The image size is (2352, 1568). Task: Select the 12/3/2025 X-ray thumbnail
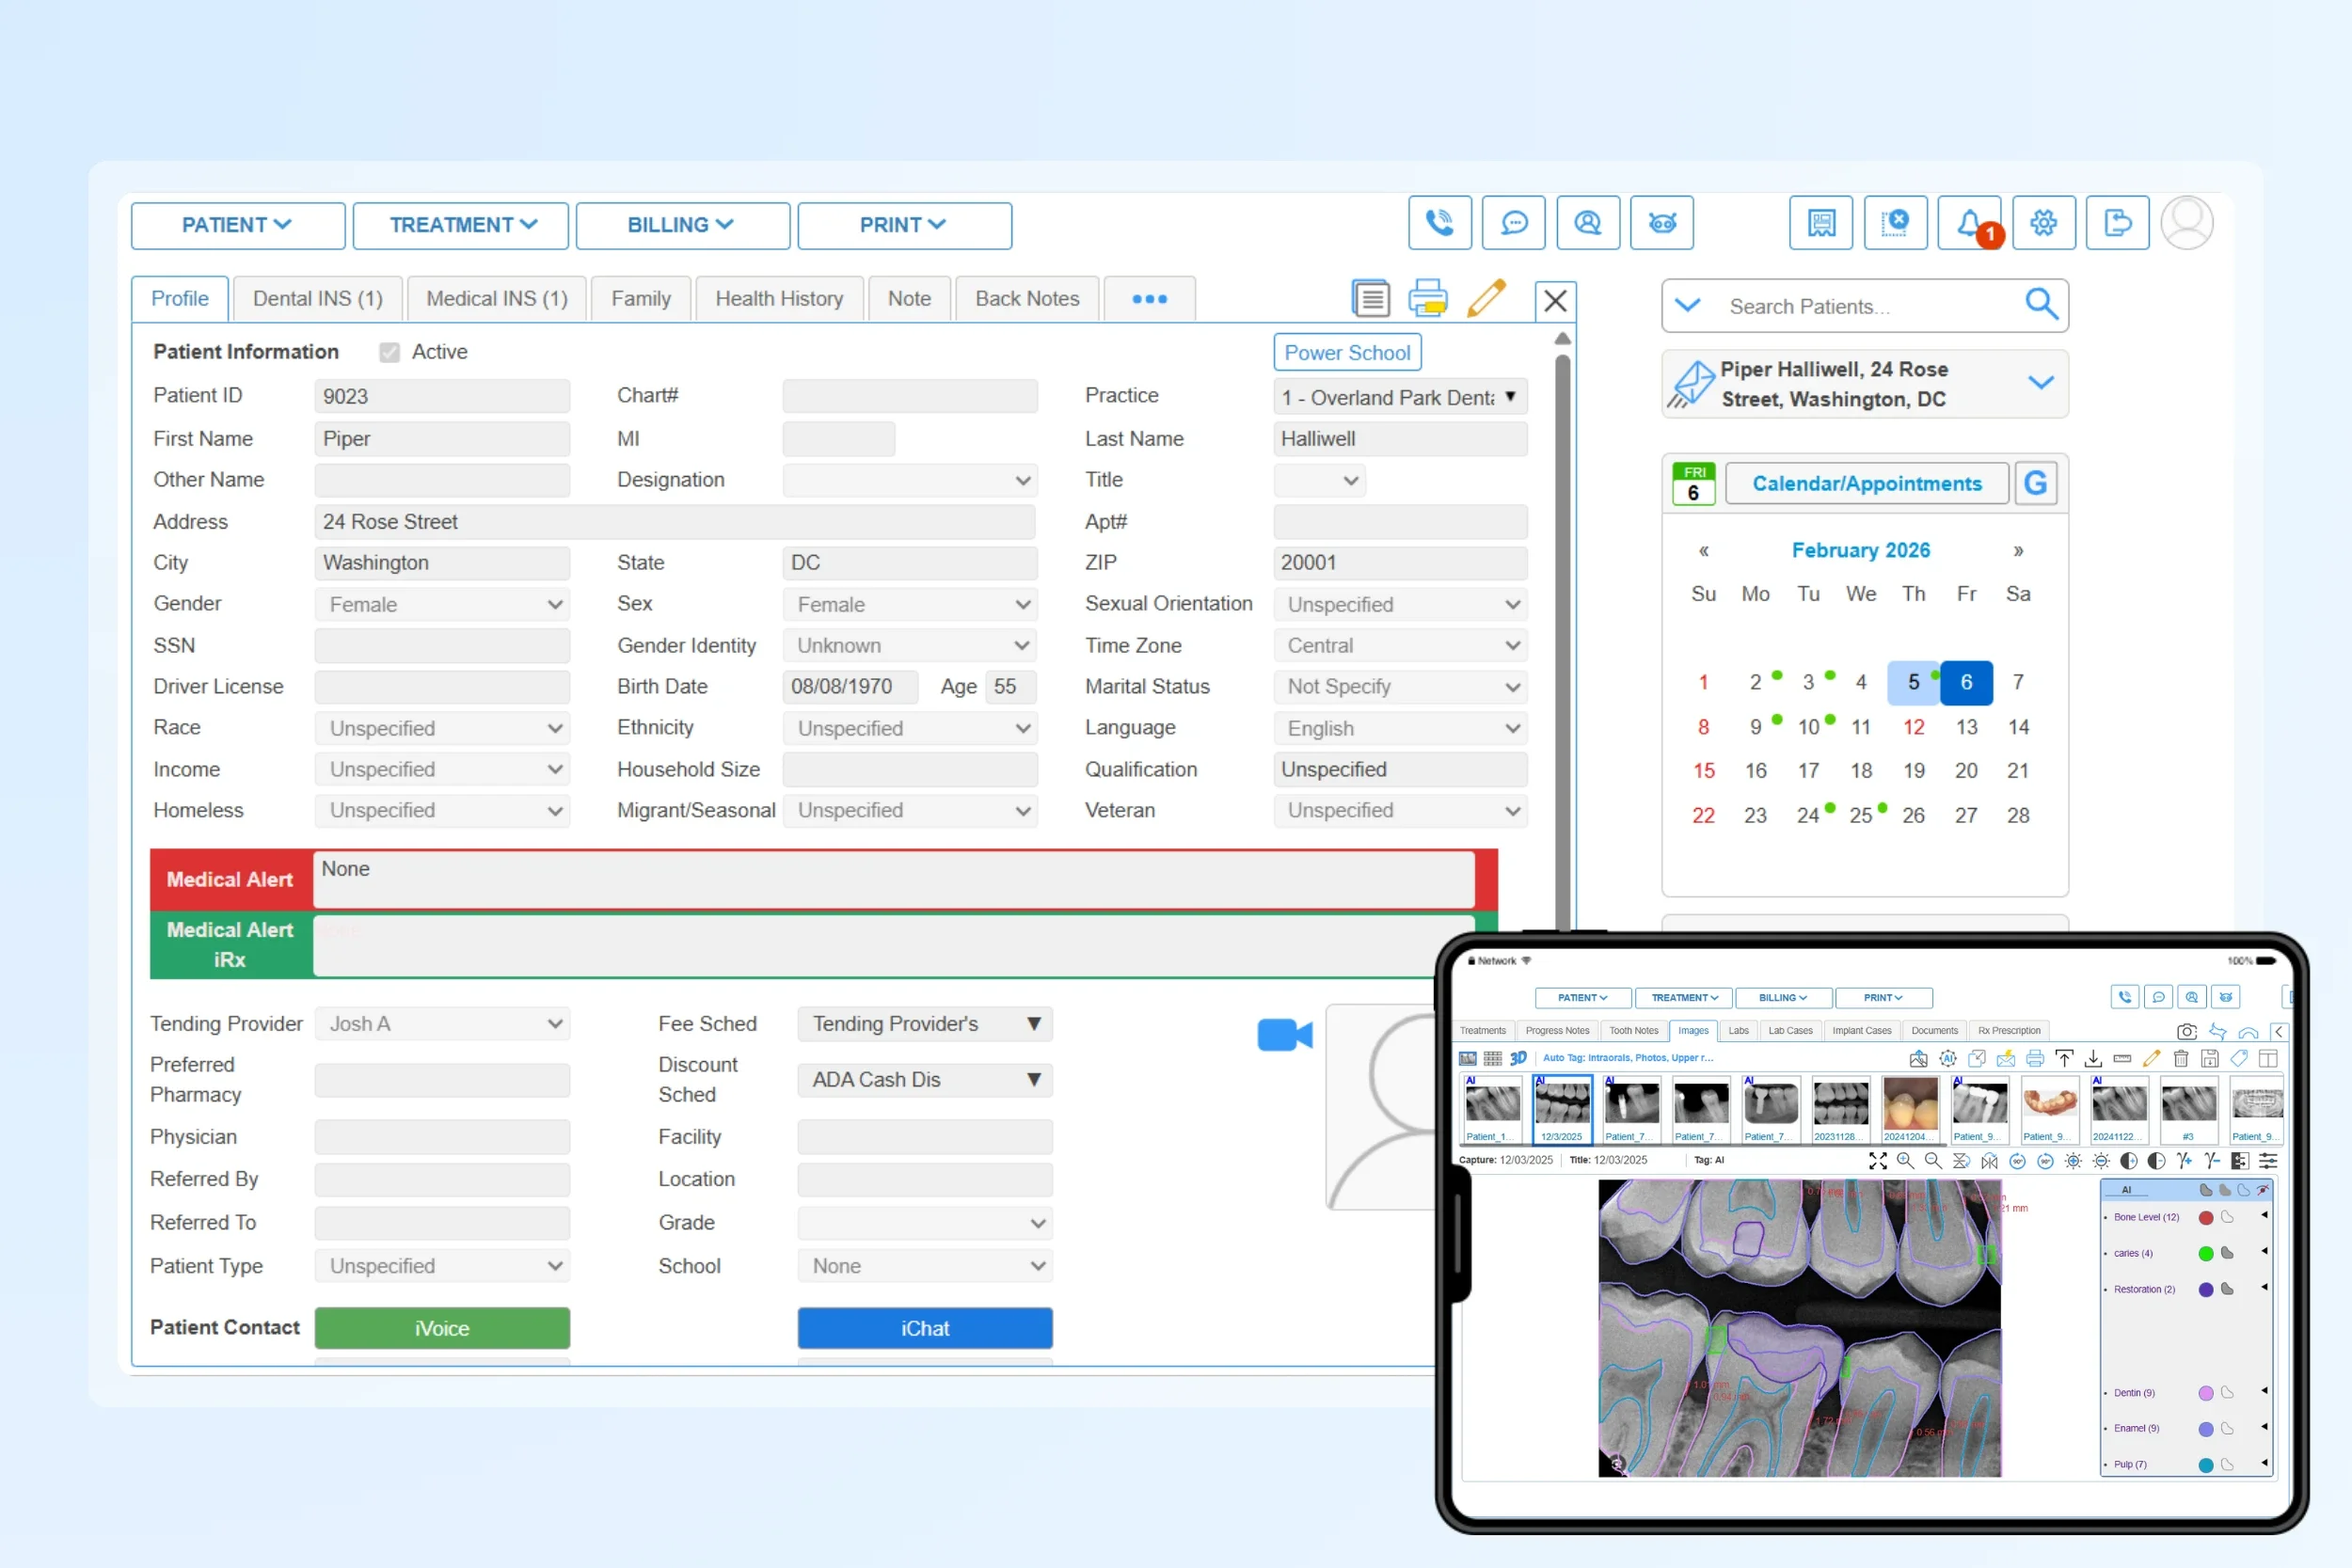pos(1561,1110)
